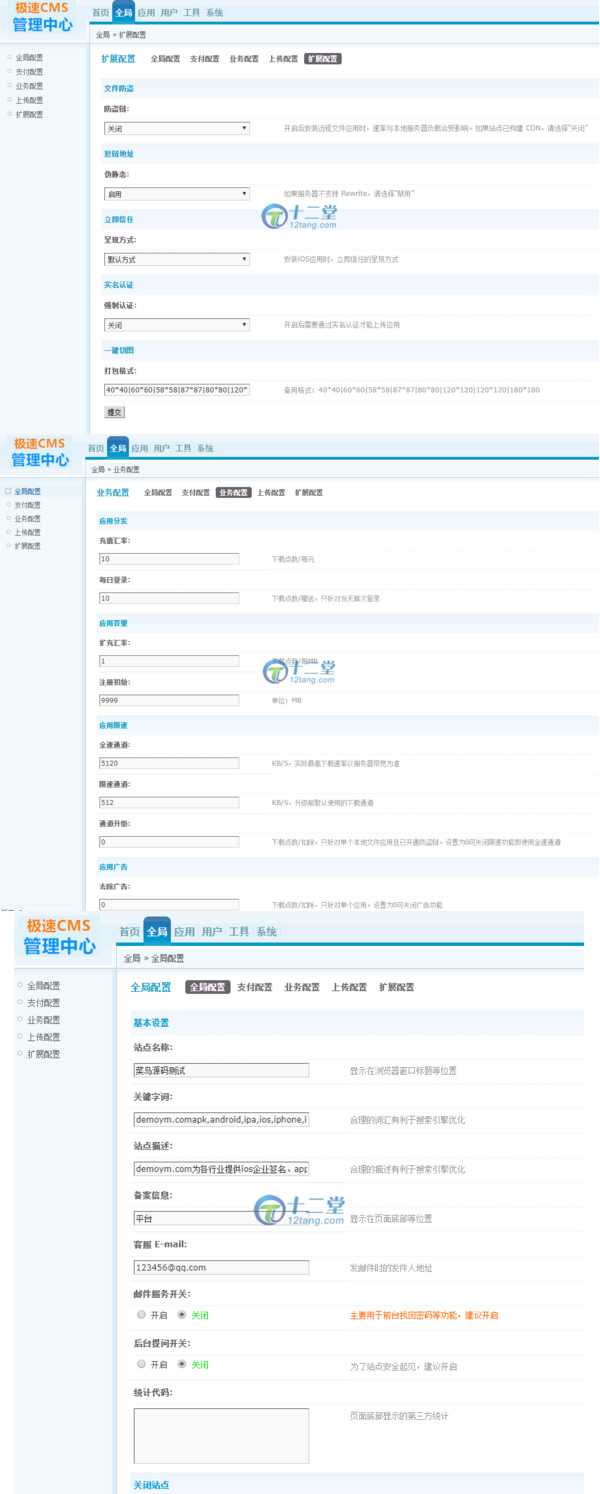
Task: Expand the 强制认证 dropdown
Action: click(176, 325)
